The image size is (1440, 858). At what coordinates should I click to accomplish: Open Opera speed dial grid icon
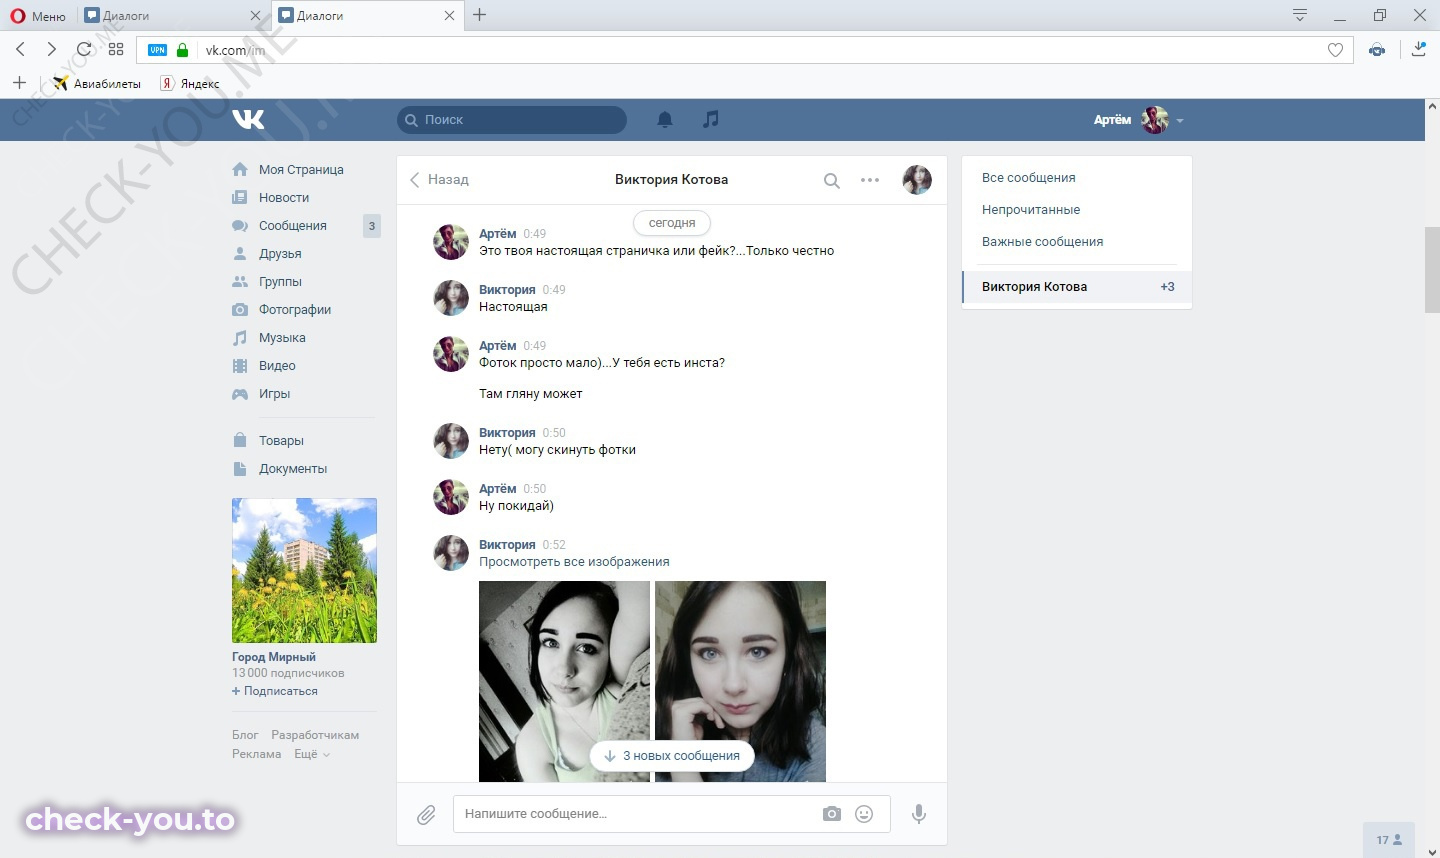click(x=116, y=49)
